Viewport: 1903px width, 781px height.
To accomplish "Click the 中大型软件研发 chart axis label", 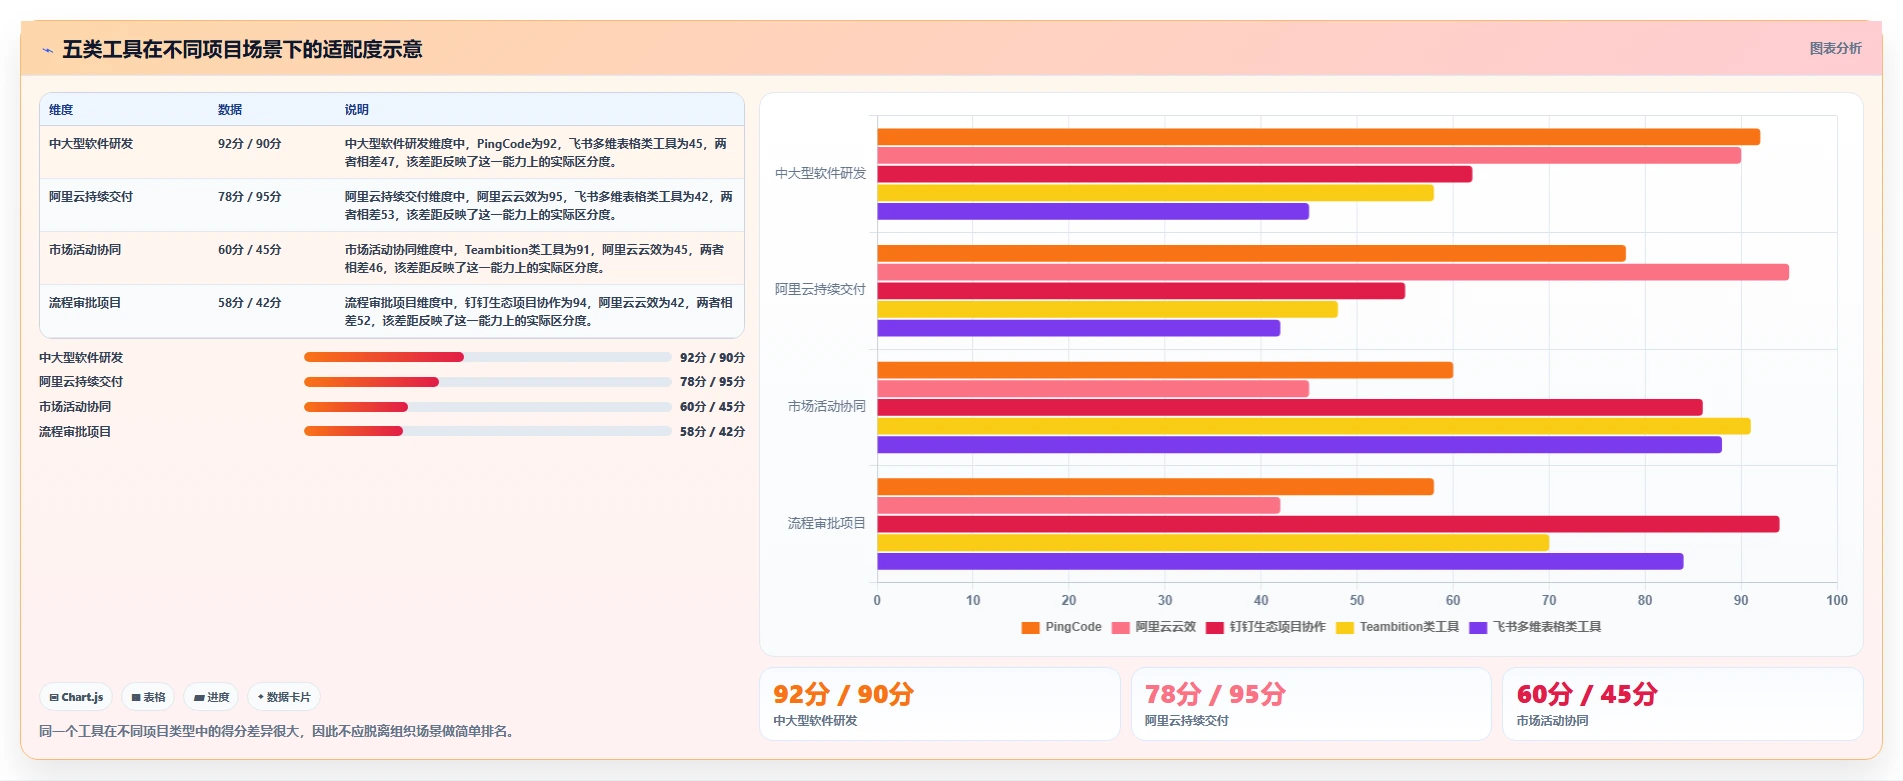I will [x=821, y=174].
